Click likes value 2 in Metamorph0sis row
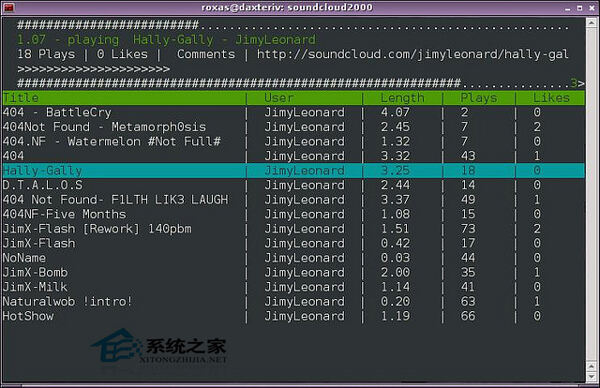 click(537, 127)
